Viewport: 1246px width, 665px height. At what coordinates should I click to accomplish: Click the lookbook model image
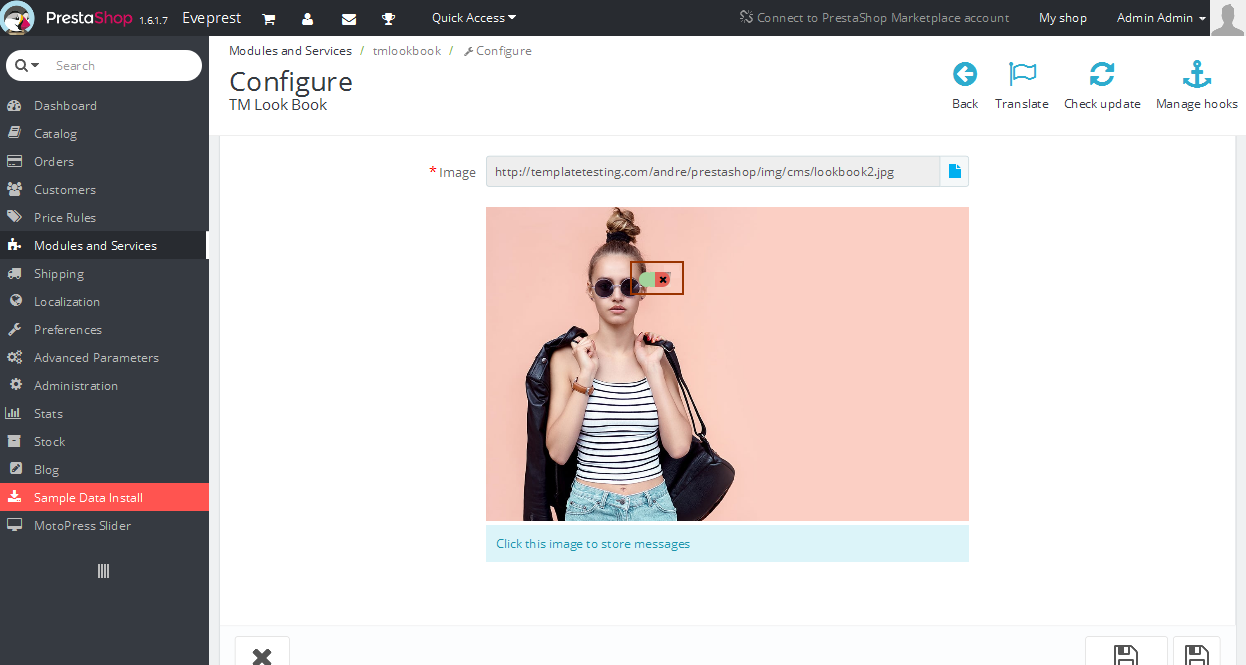pos(727,364)
